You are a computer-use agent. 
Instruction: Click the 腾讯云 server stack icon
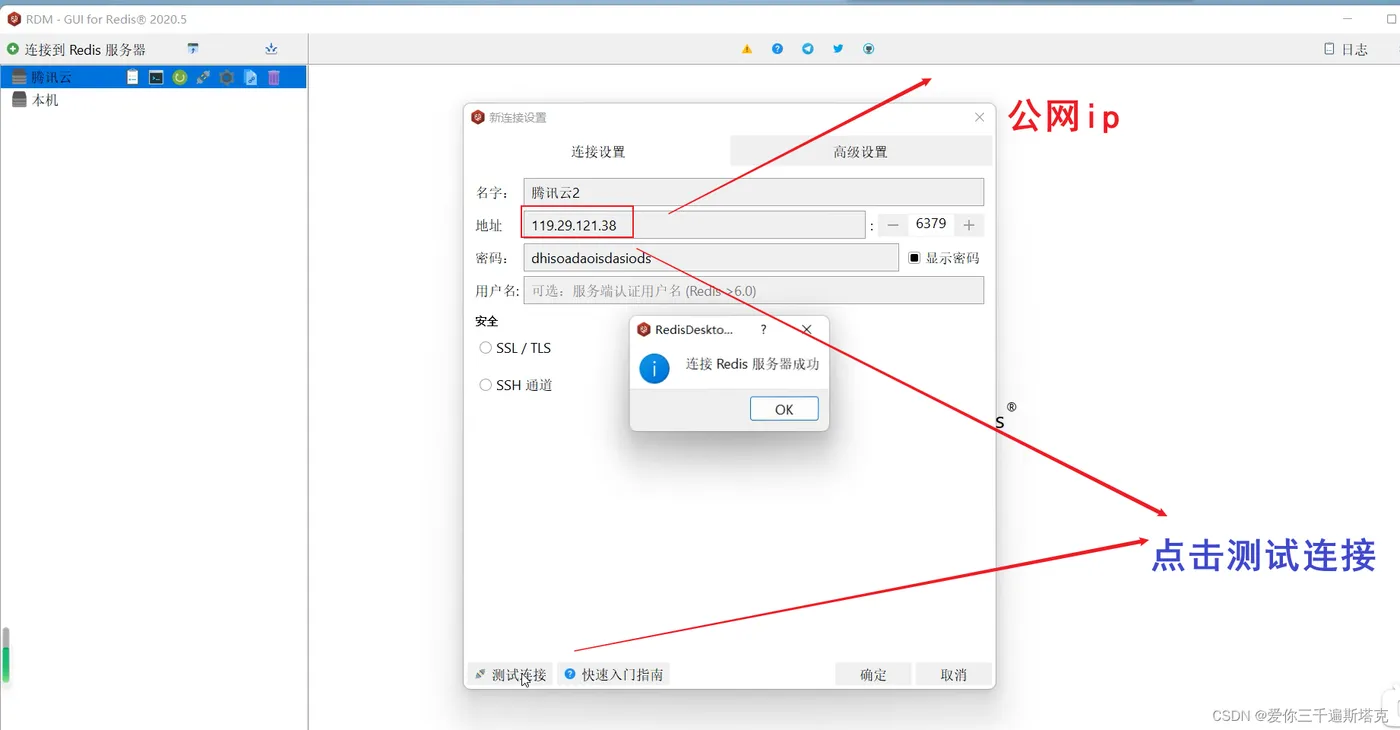[x=19, y=77]
